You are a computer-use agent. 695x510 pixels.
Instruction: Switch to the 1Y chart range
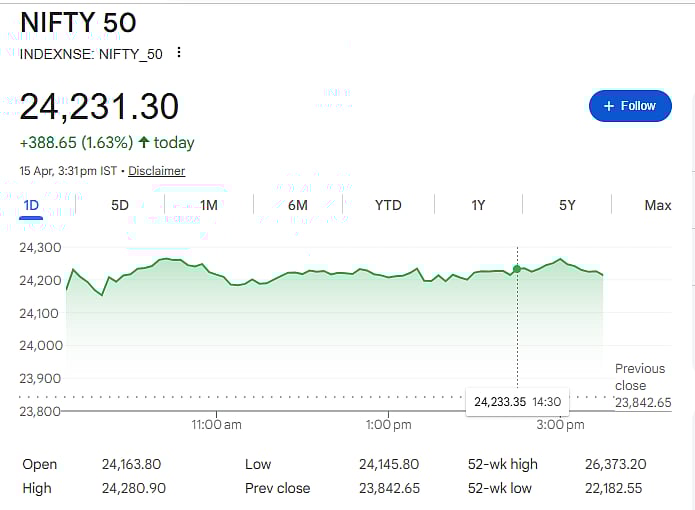[478, 206]
